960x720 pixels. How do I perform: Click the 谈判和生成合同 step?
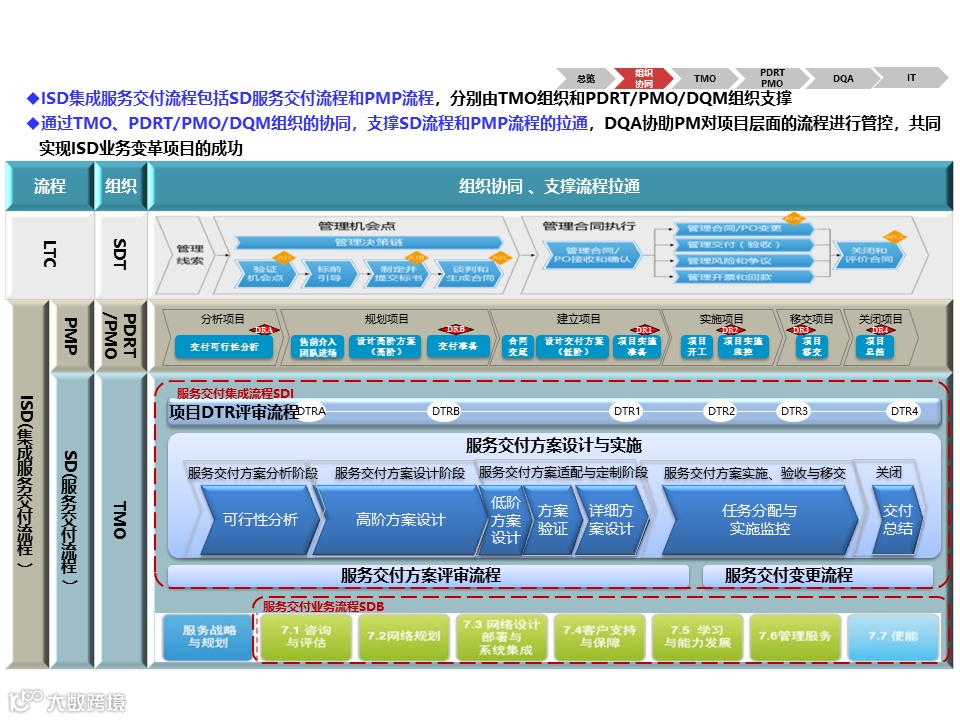[470, 274]
